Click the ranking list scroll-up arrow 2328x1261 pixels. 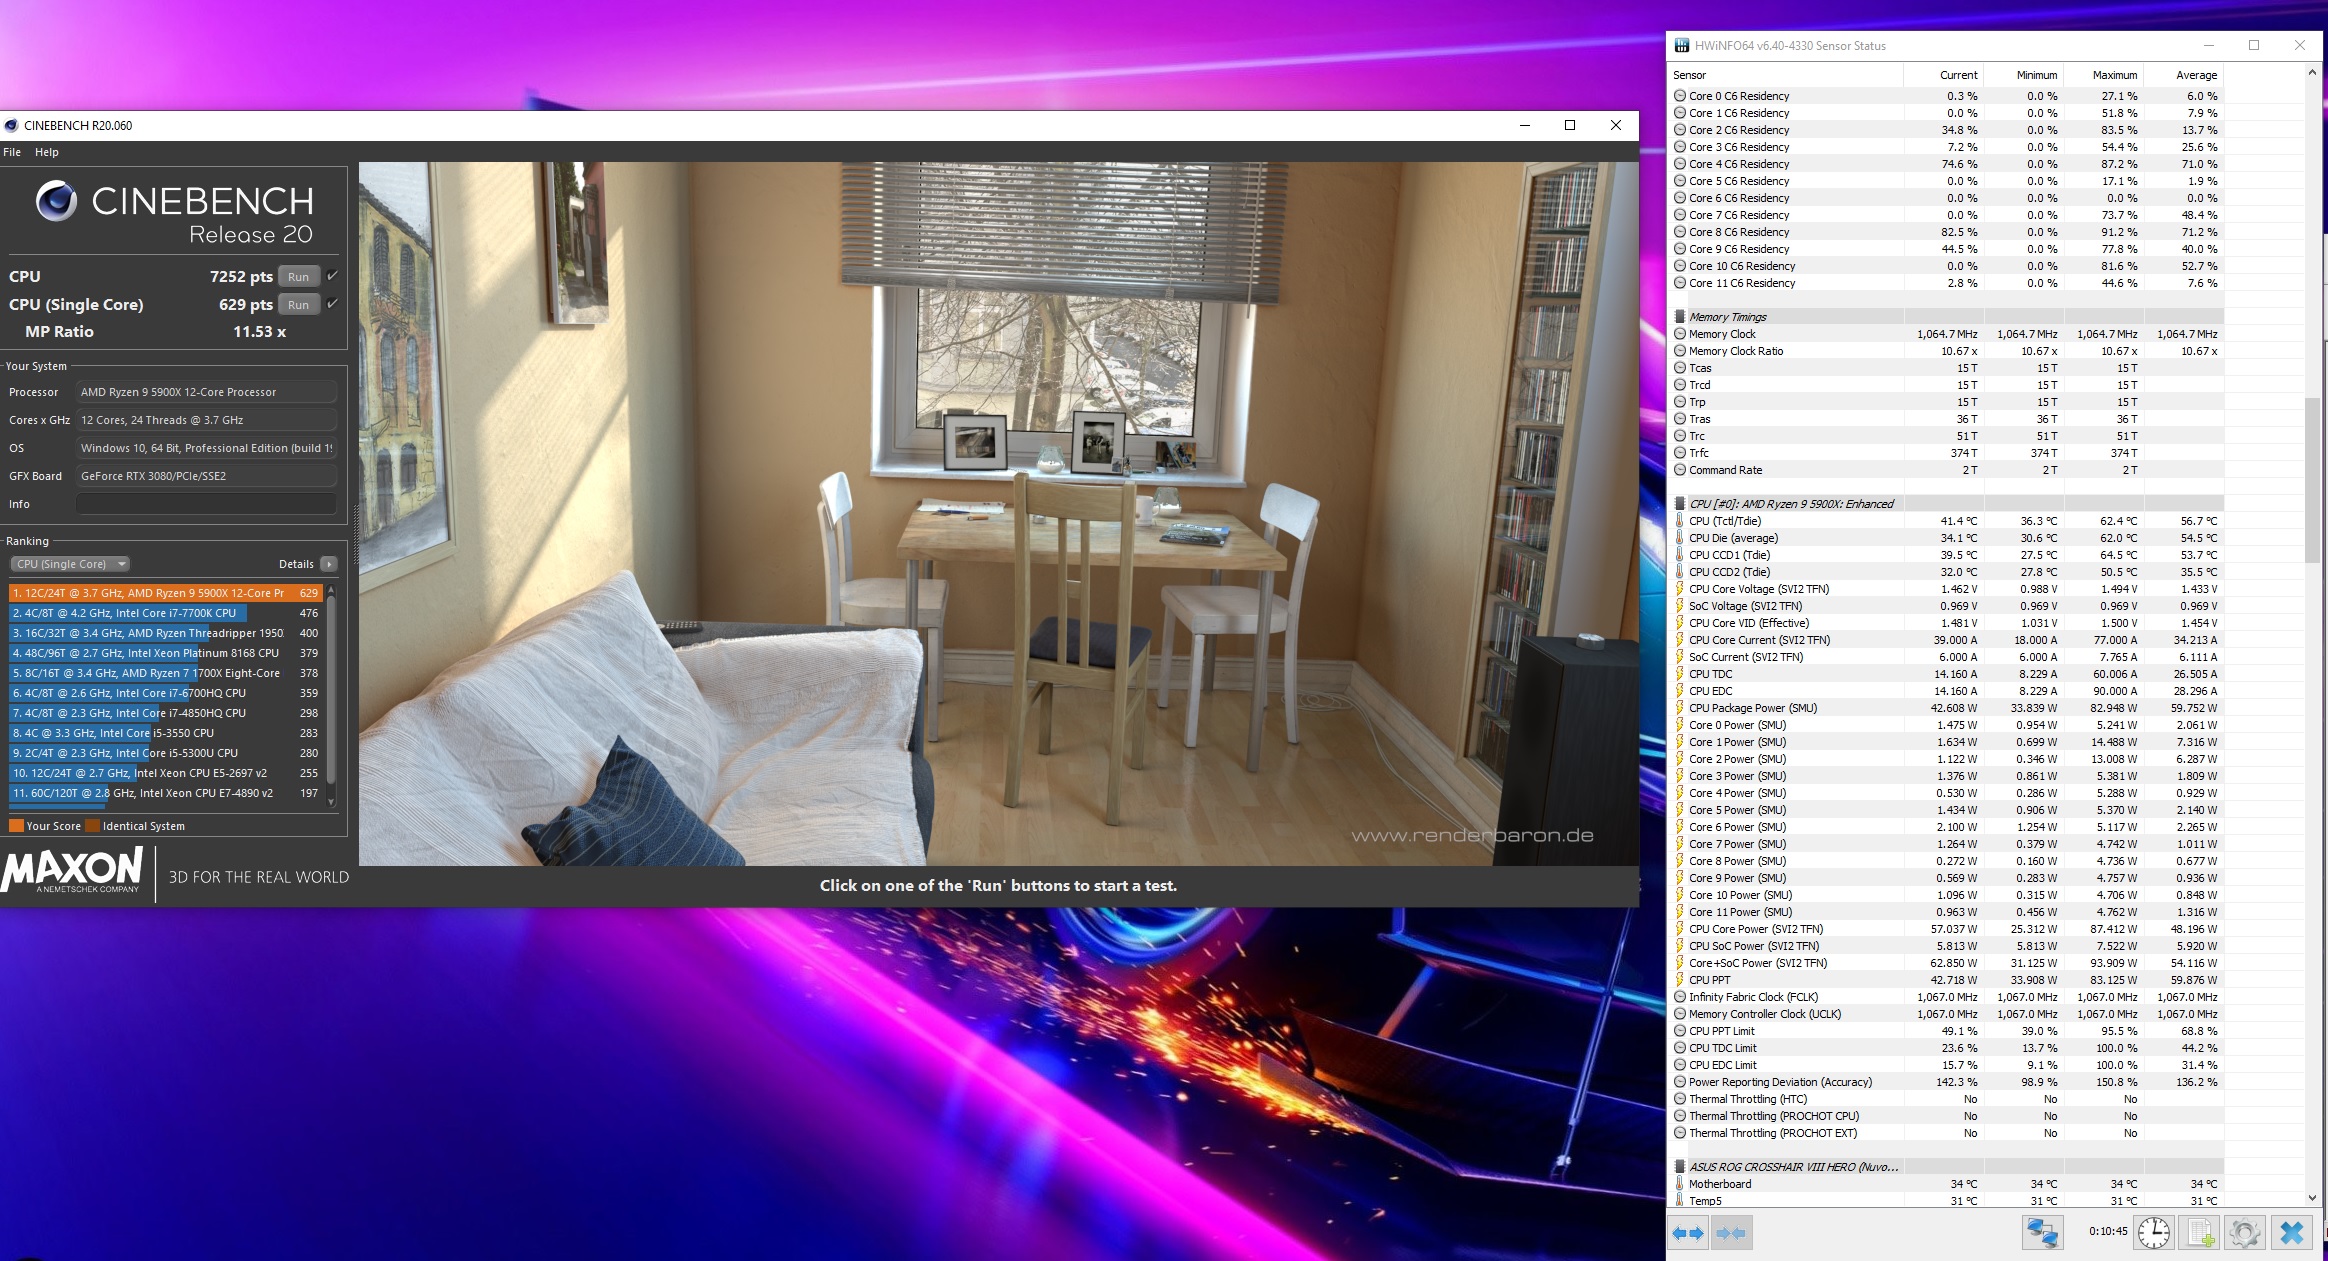tap(331, 591)
